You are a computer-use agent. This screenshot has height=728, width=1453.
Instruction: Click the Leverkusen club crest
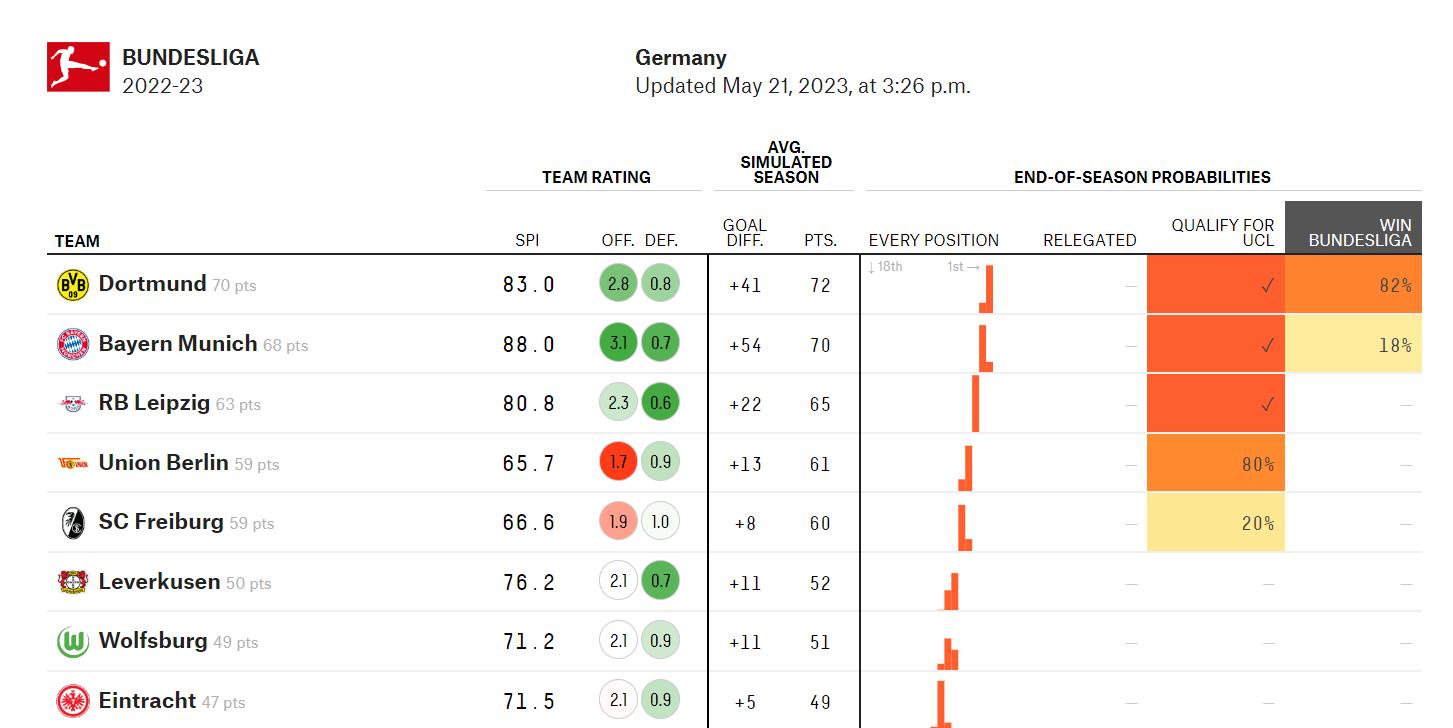pos(73,582)
